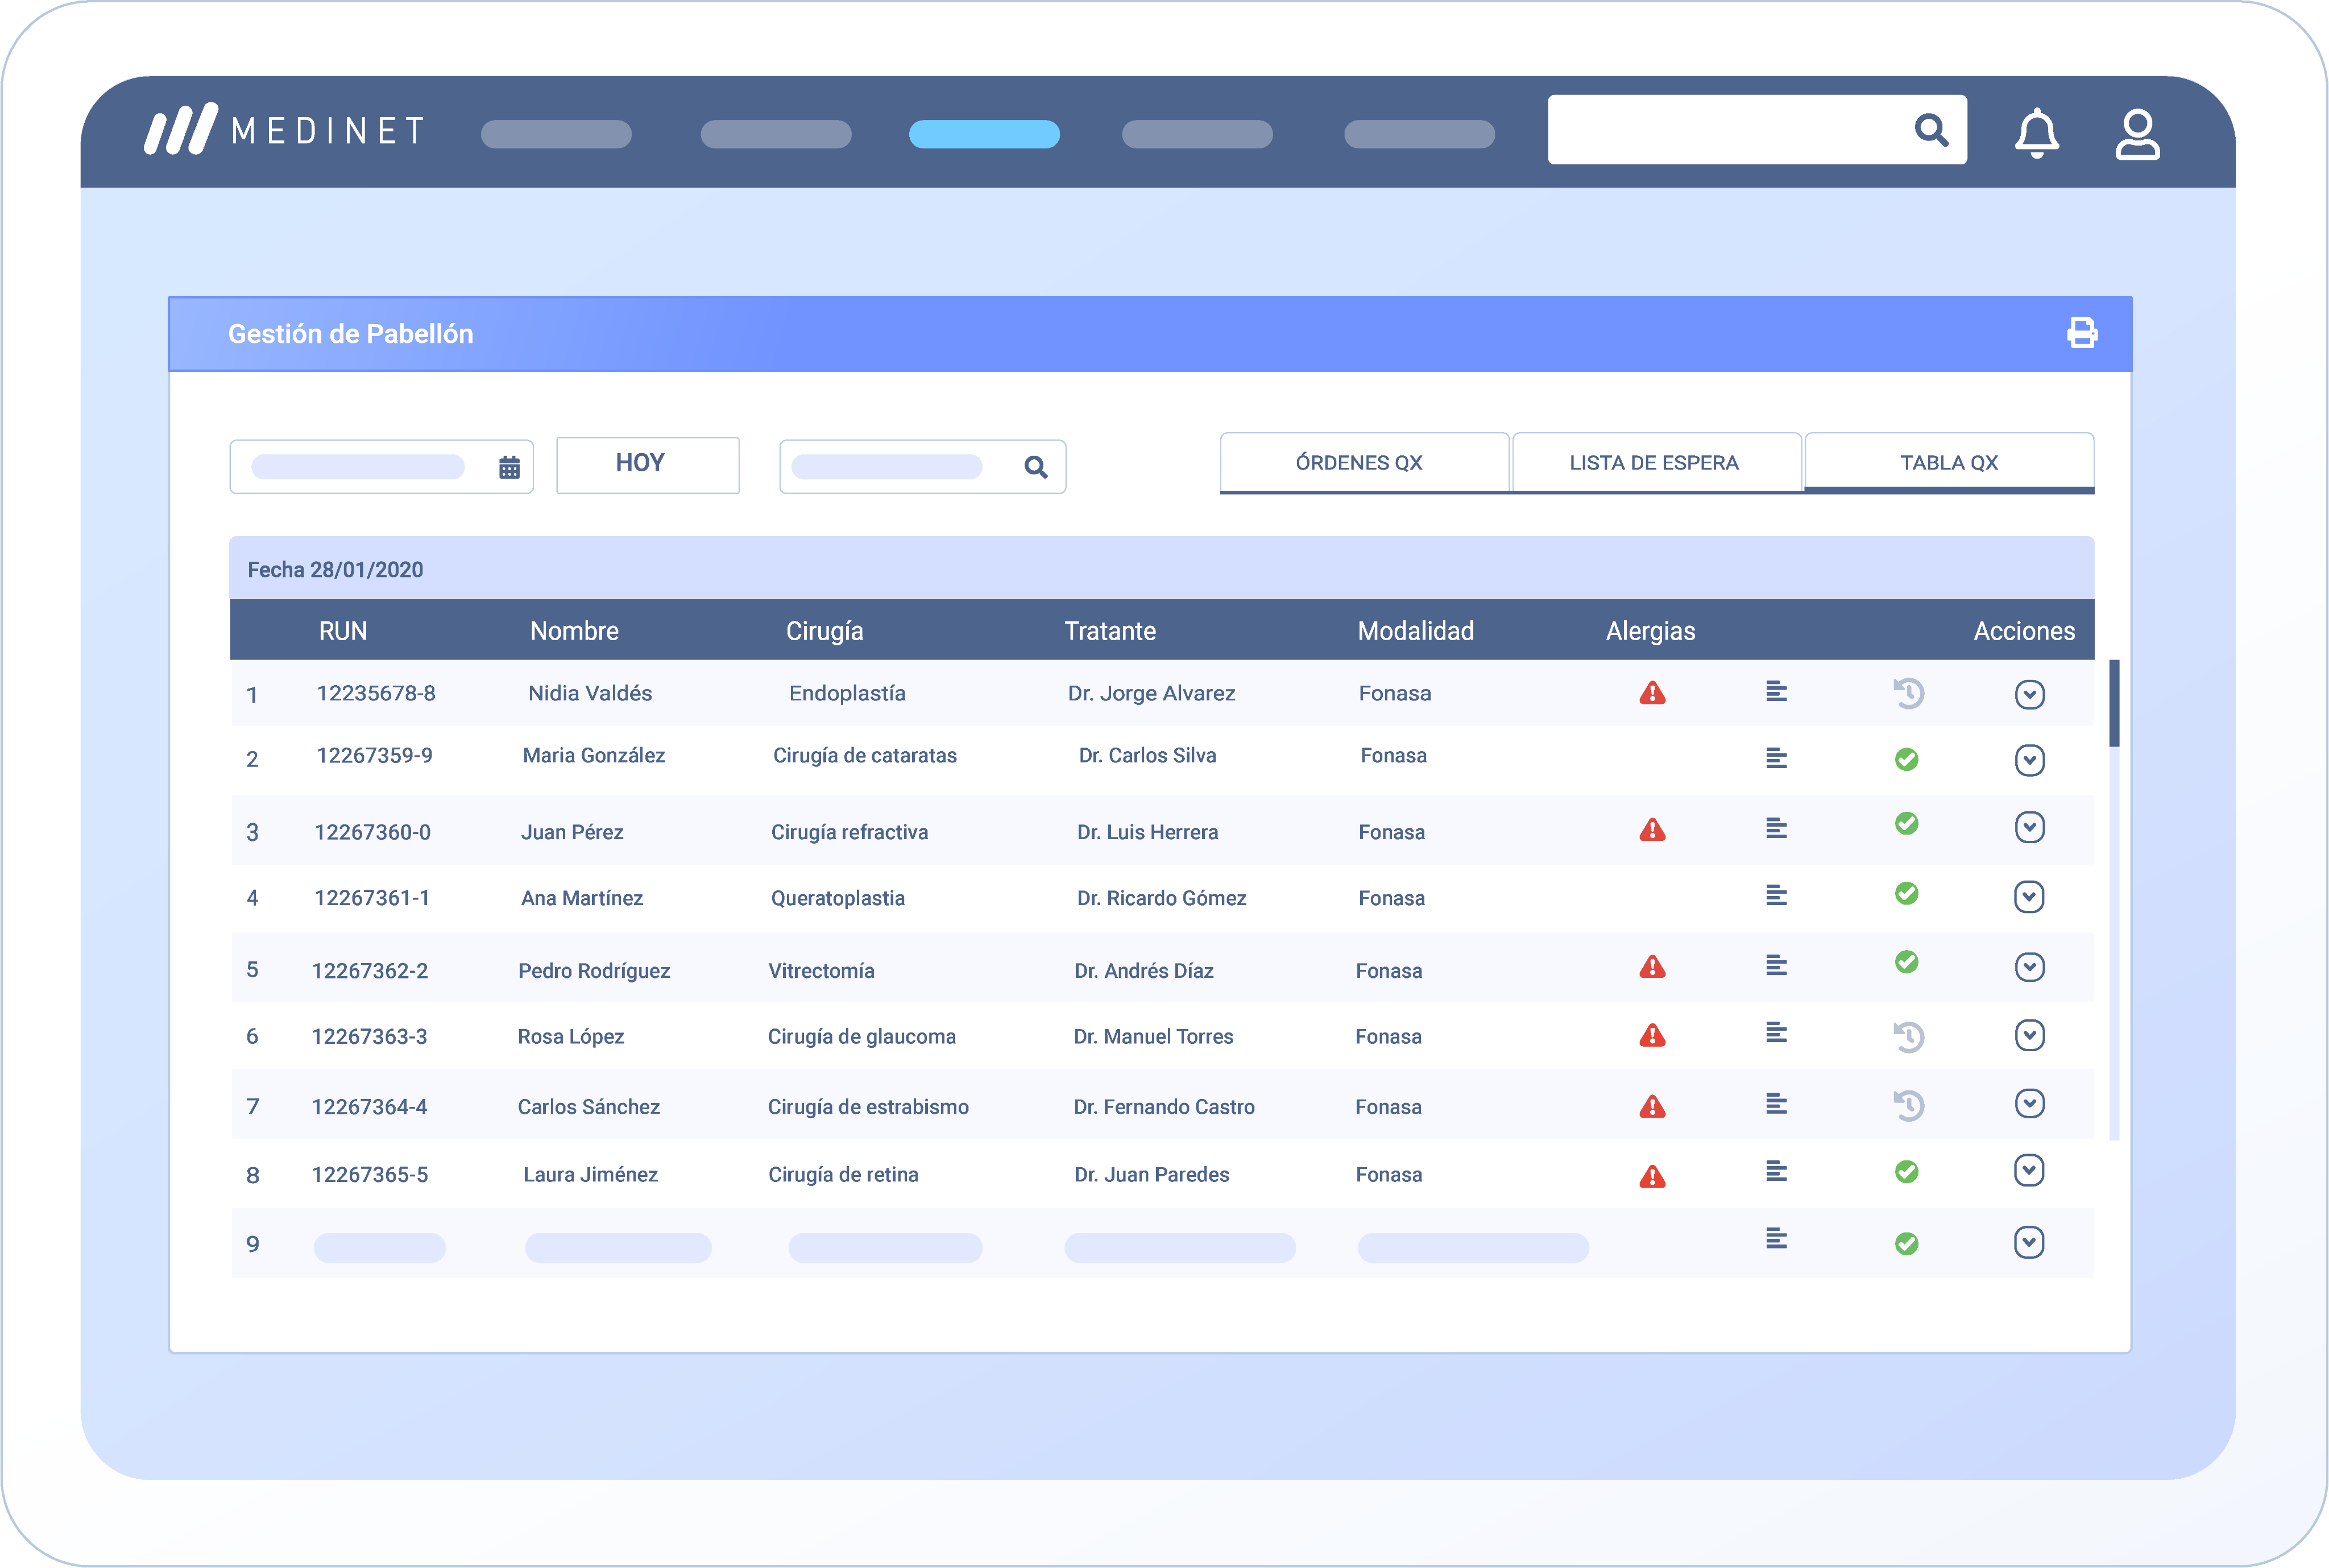Open the second navigation menu item
Screen dimensions: 2329x1568
pos(776,134)
